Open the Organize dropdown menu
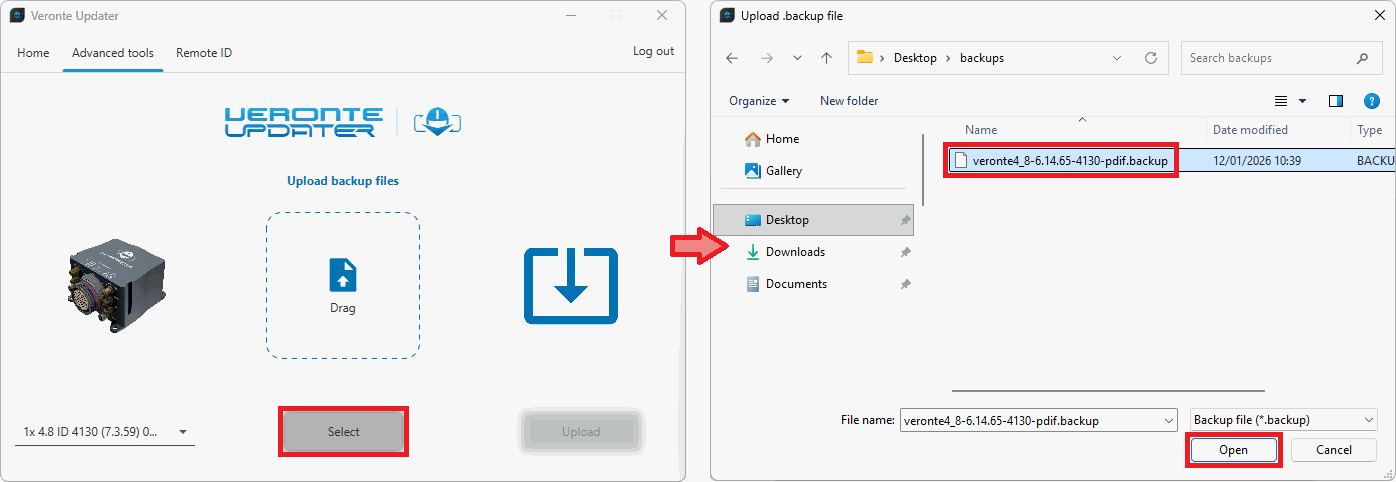1396x482 pixels. pos(759,101)
